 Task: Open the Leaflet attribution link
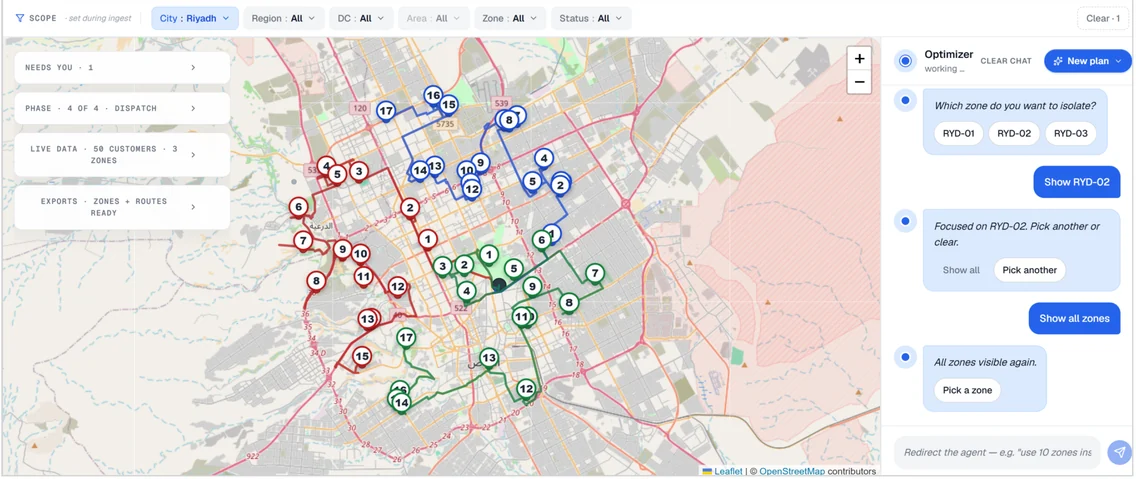coord(728,471)
